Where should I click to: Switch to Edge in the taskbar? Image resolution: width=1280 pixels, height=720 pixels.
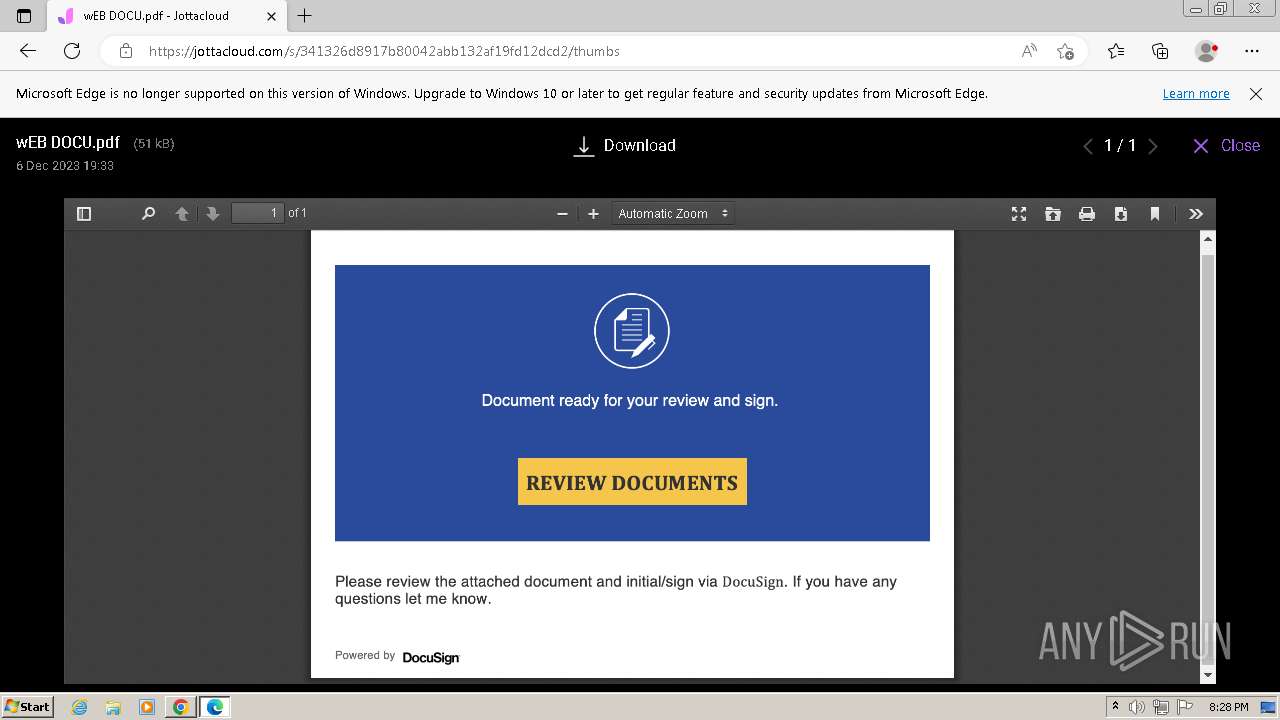tap(214, 707)
